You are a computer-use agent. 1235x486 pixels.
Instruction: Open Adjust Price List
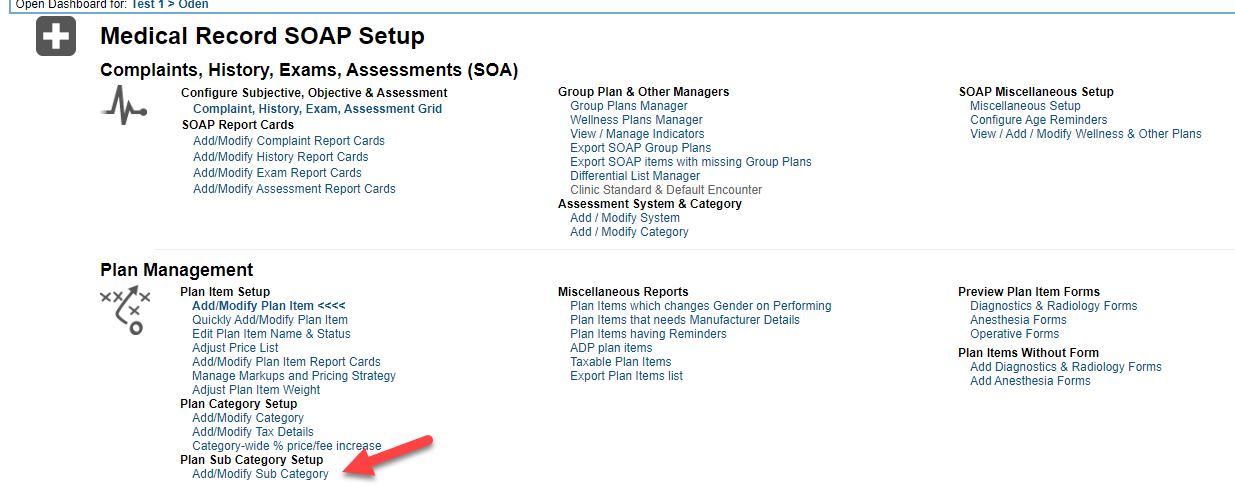pos(235,348)
